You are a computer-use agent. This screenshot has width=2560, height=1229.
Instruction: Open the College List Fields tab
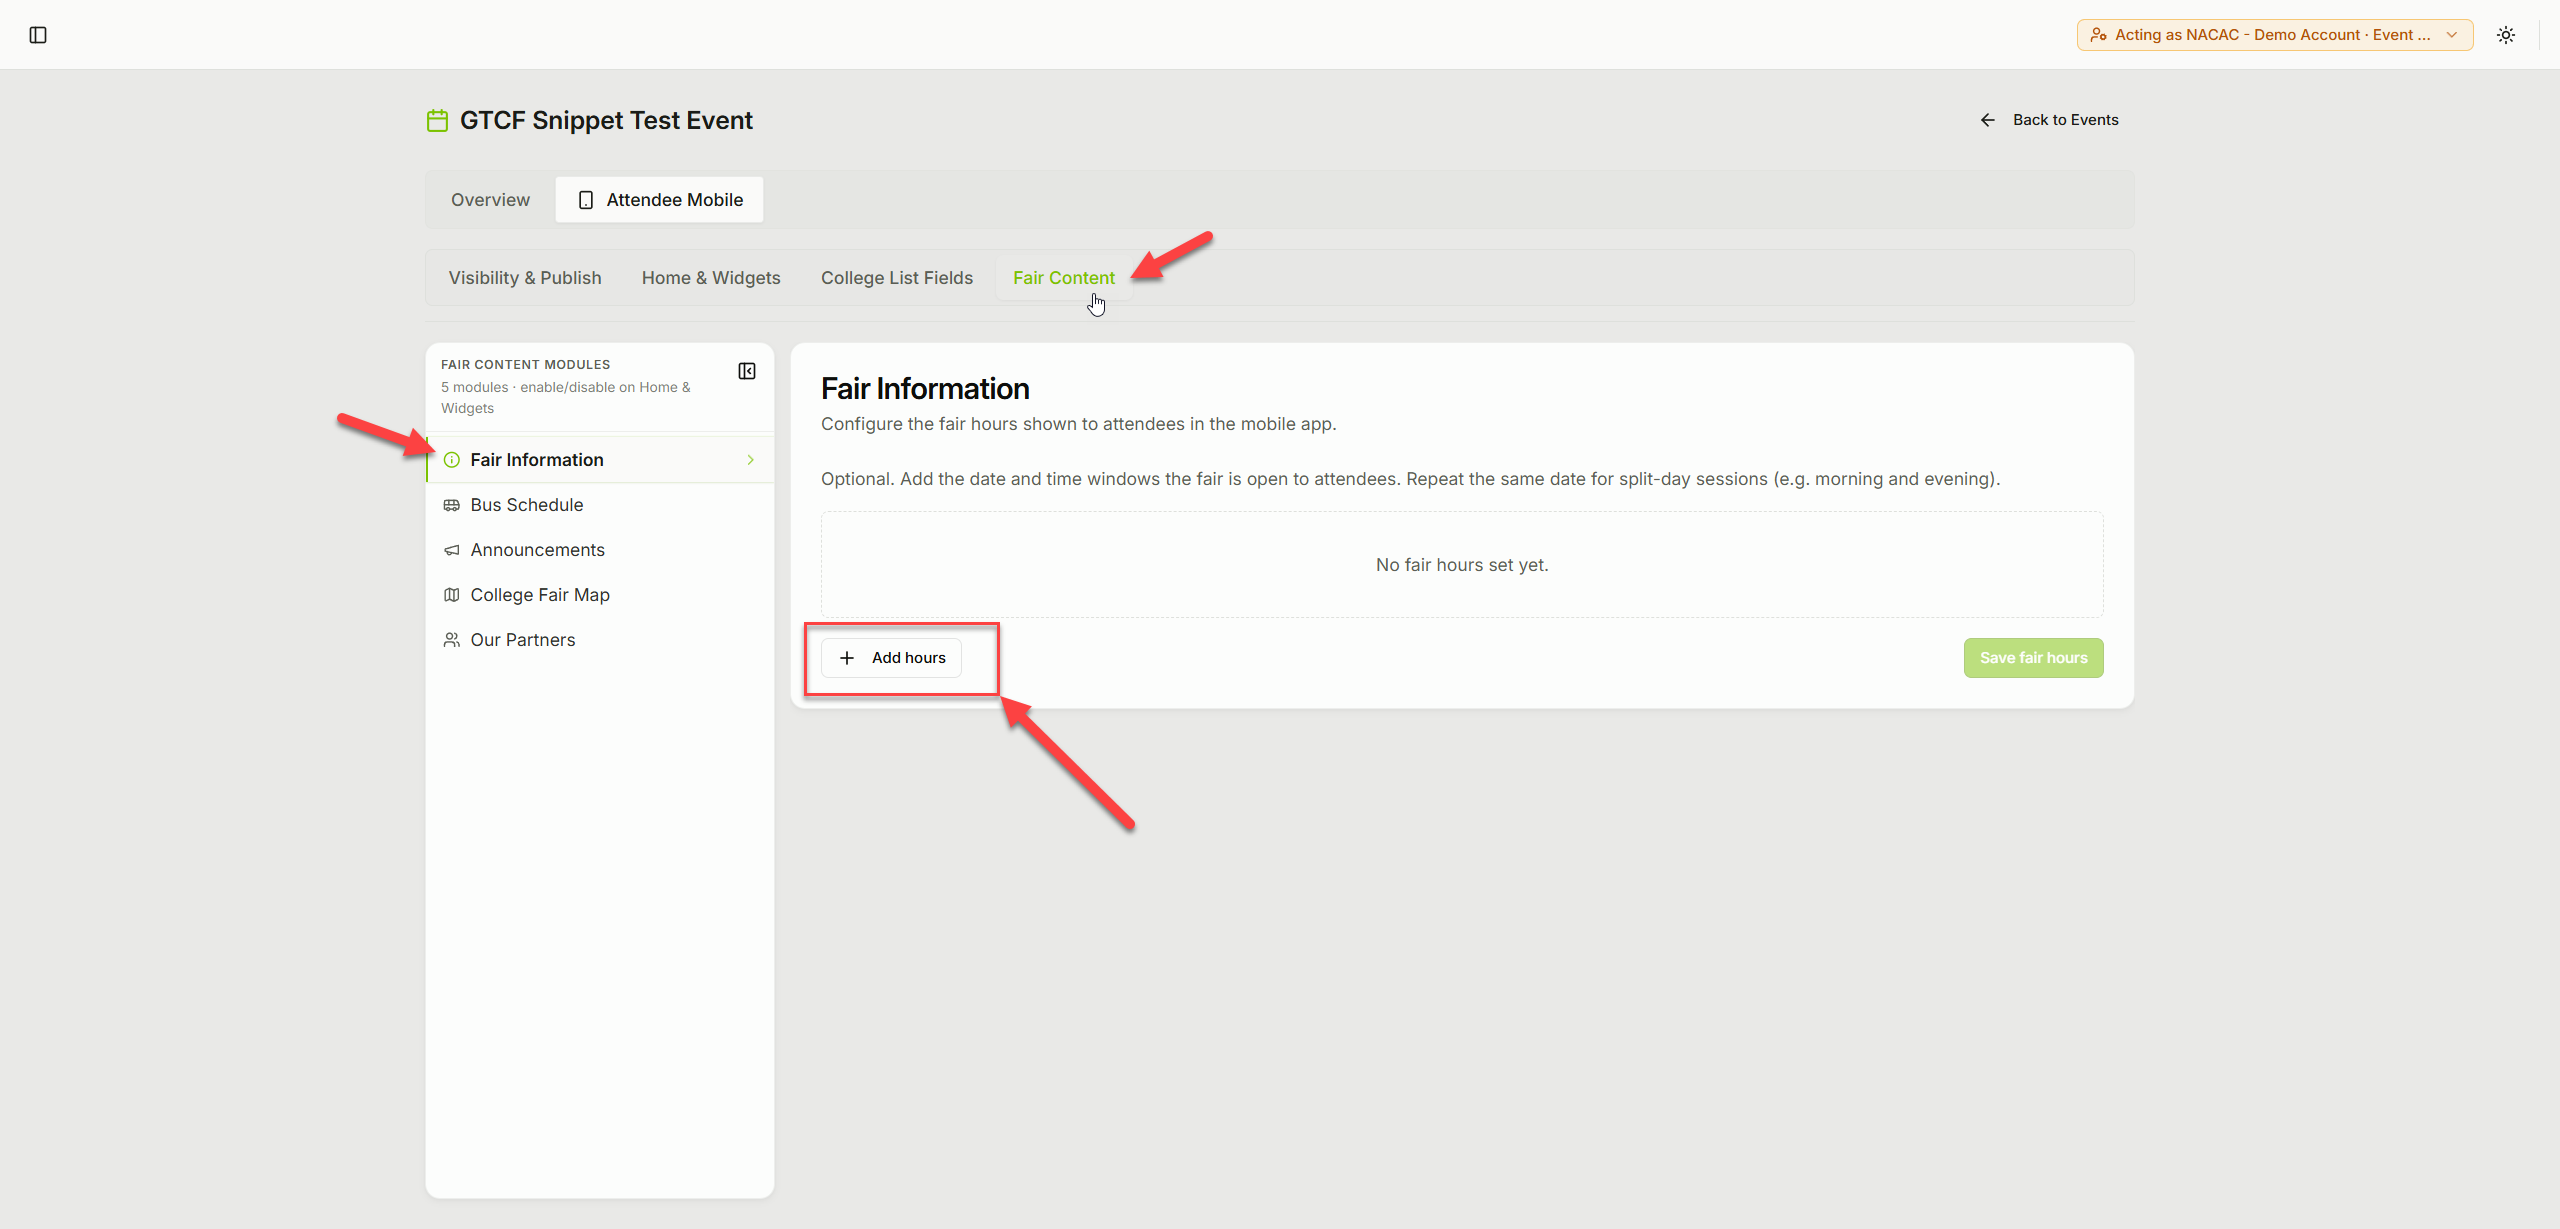pyautogui.click(x=897, y=278)
